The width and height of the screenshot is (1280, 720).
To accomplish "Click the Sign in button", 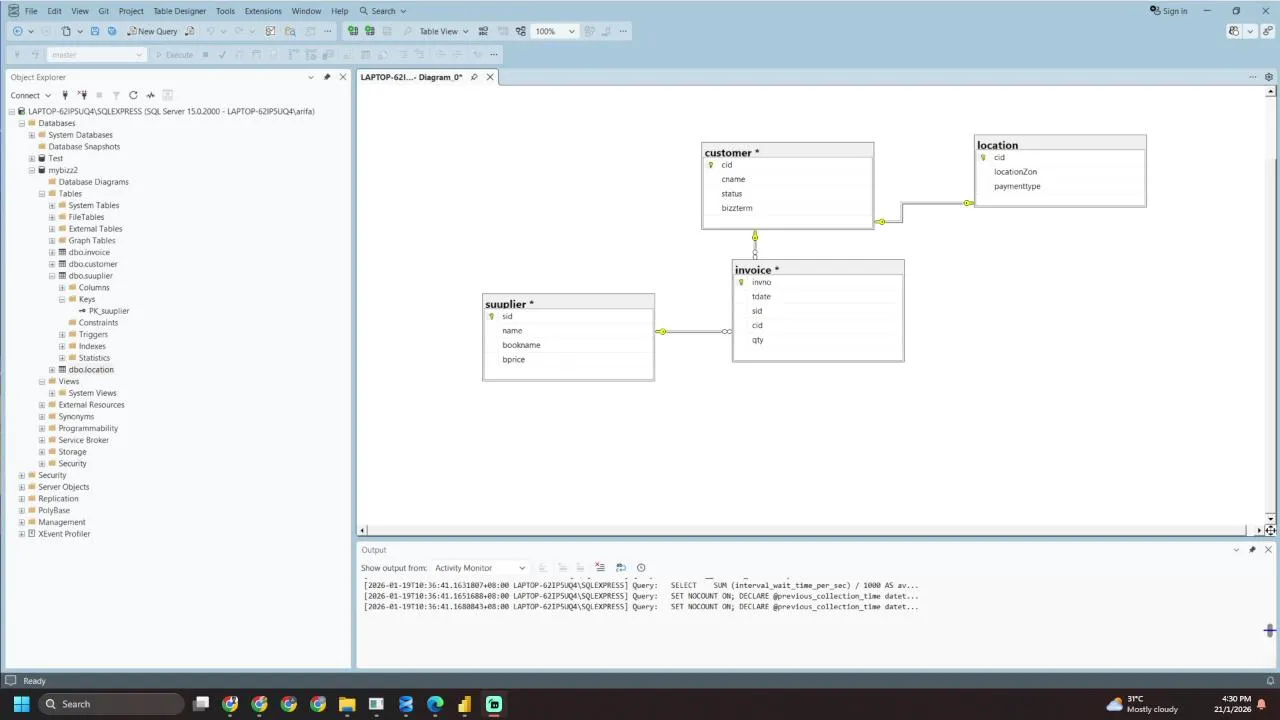I will 1169,11.
